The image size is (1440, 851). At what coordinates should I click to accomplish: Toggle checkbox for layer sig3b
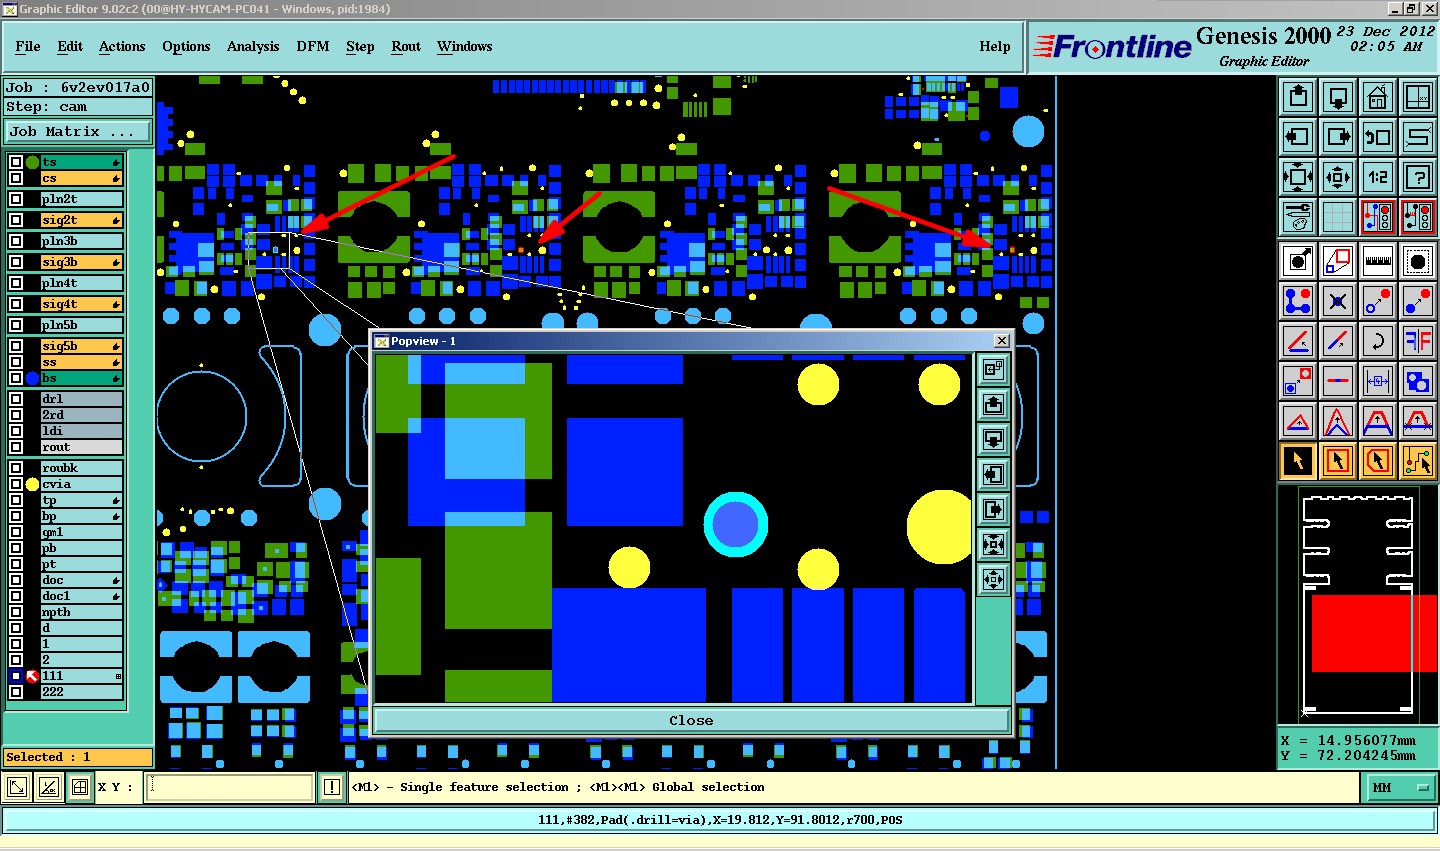pyautogui.click(x=16, y=262)
